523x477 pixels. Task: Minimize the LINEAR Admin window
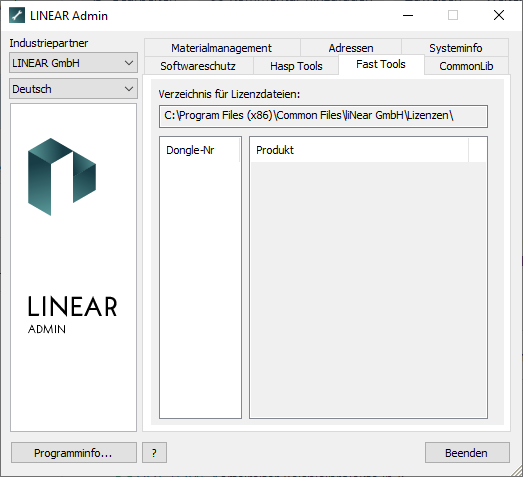click(408, 15)
